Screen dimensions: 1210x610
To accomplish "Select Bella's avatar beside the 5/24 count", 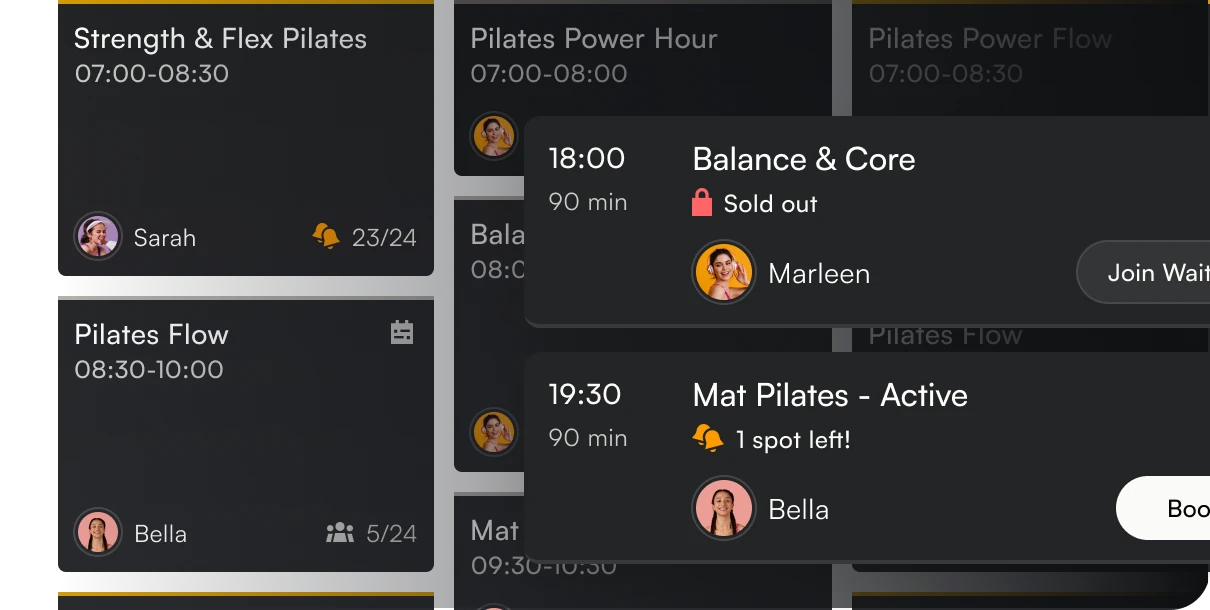I will pyautogui.click(x=98, y=533).
